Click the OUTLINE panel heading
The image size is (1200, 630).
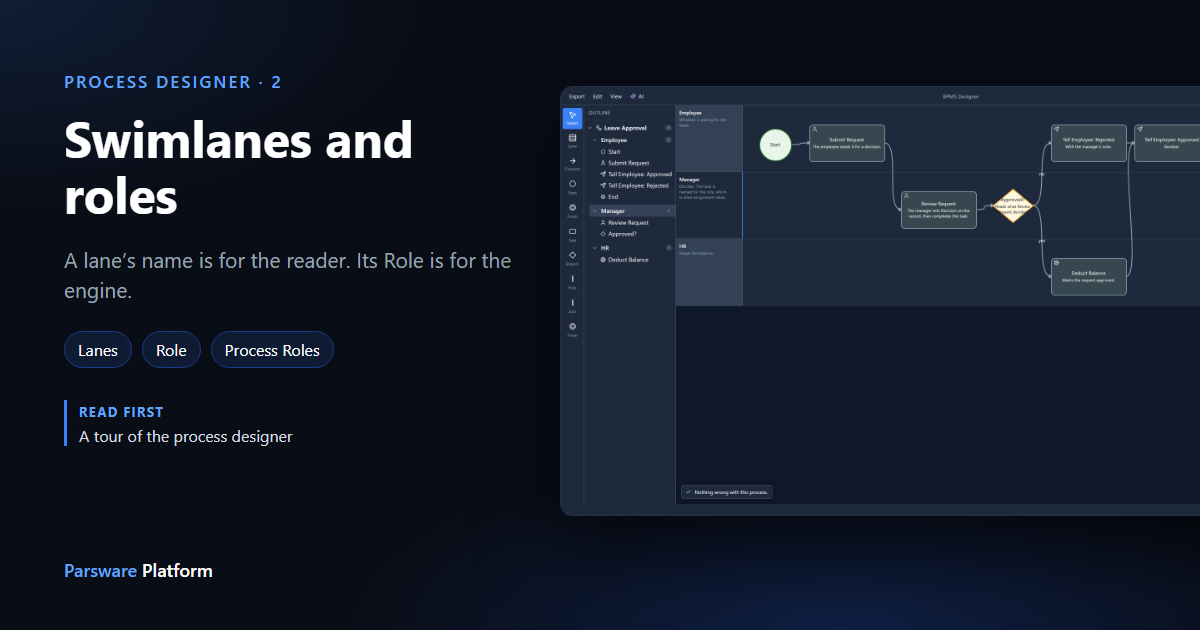click(599, 113)
